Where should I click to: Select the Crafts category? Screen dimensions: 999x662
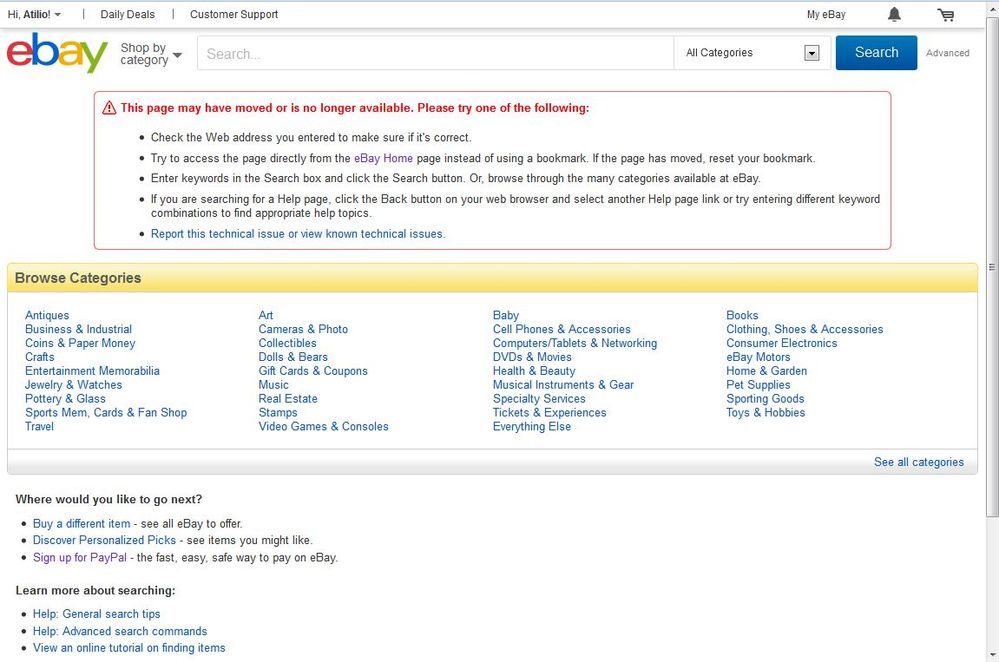(x=40, y=357)
